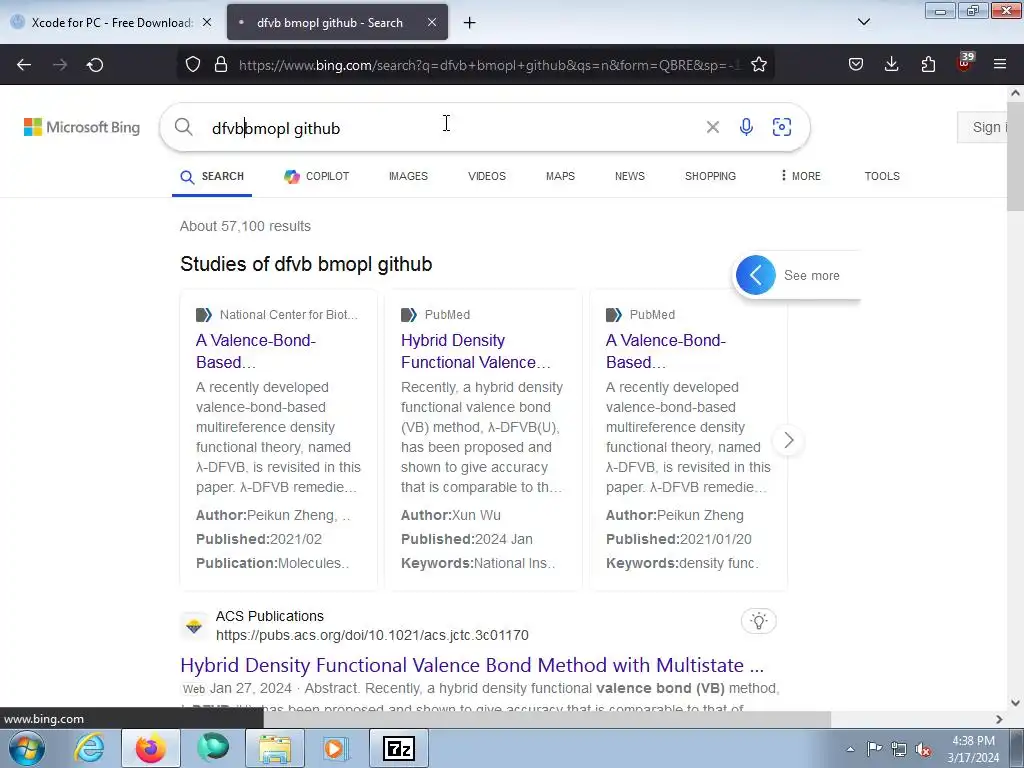This screenshot has width=1024, height=768.
Task: Click the Firefox URL address bar
Action: (x=490, y=65)
